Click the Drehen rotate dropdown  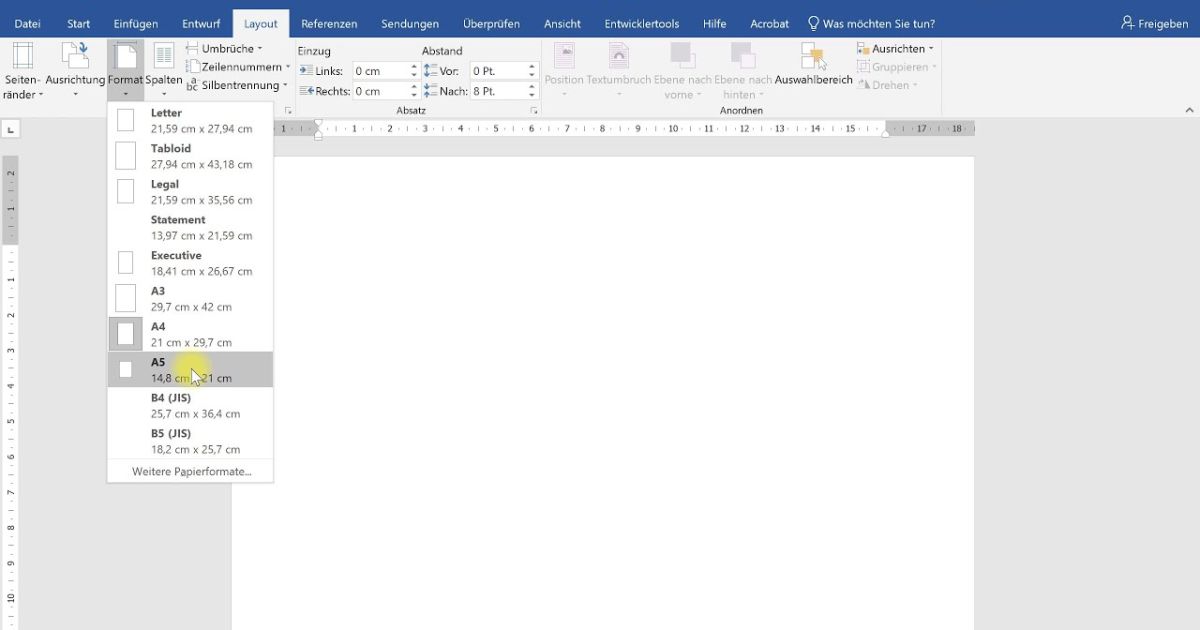pyautogui.click(x=888, y=85)
